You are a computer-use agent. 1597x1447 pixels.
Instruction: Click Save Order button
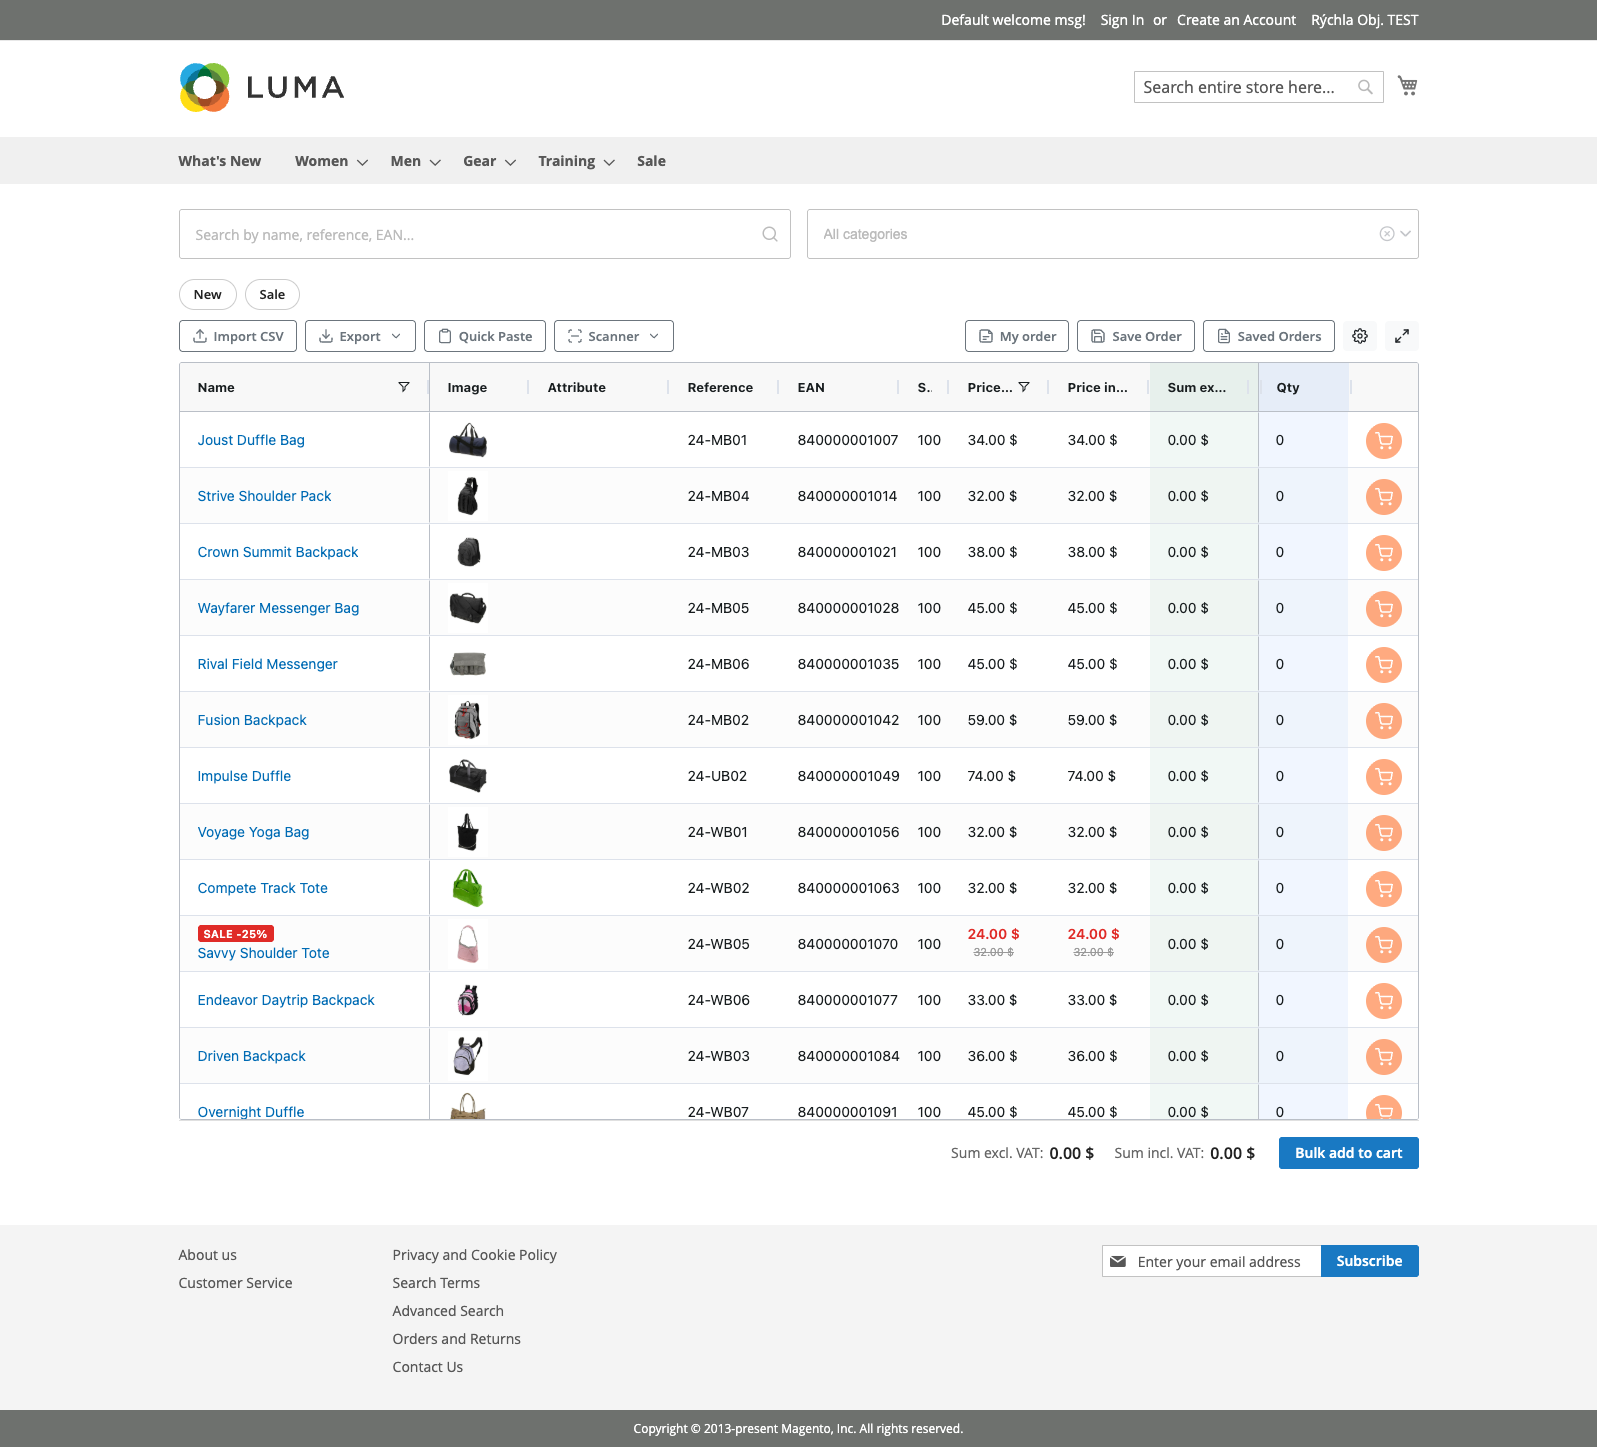tap(1136, 336)
